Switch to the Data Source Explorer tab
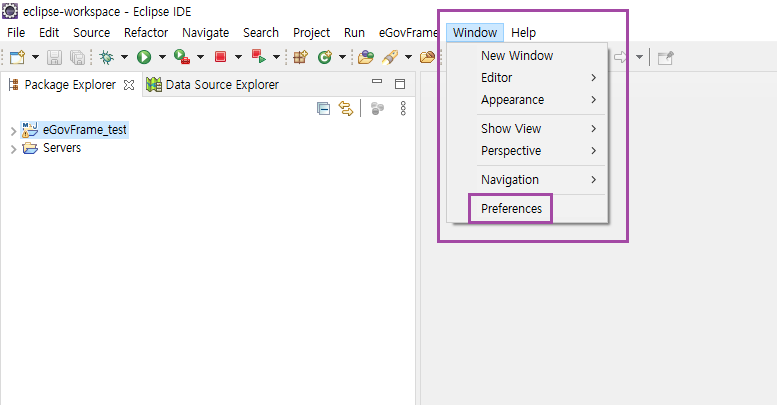This screenshot has width=777, height=405. tap(222, 85)
